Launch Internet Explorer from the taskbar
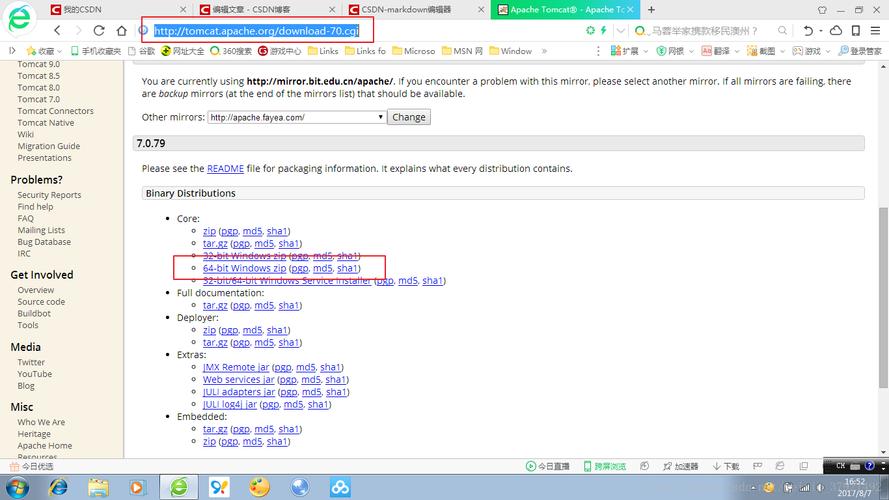 (58, 487)
